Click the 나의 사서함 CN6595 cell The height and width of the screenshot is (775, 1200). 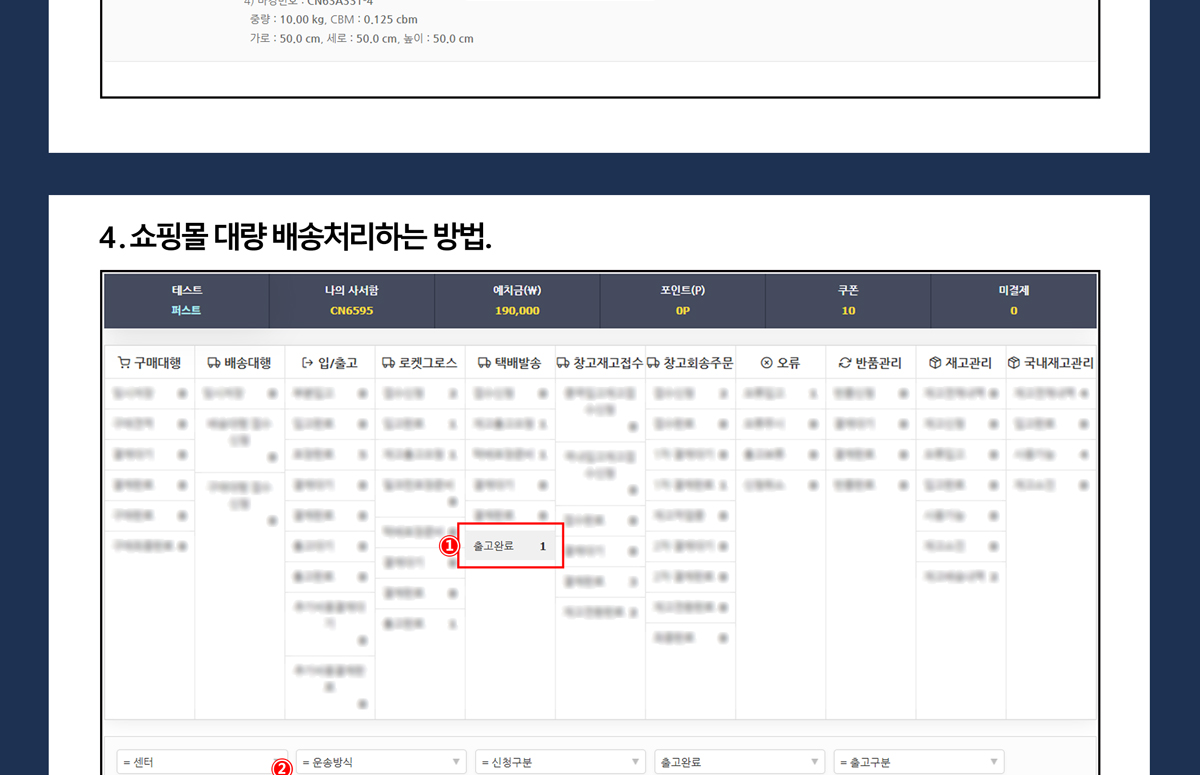point(352,301)
